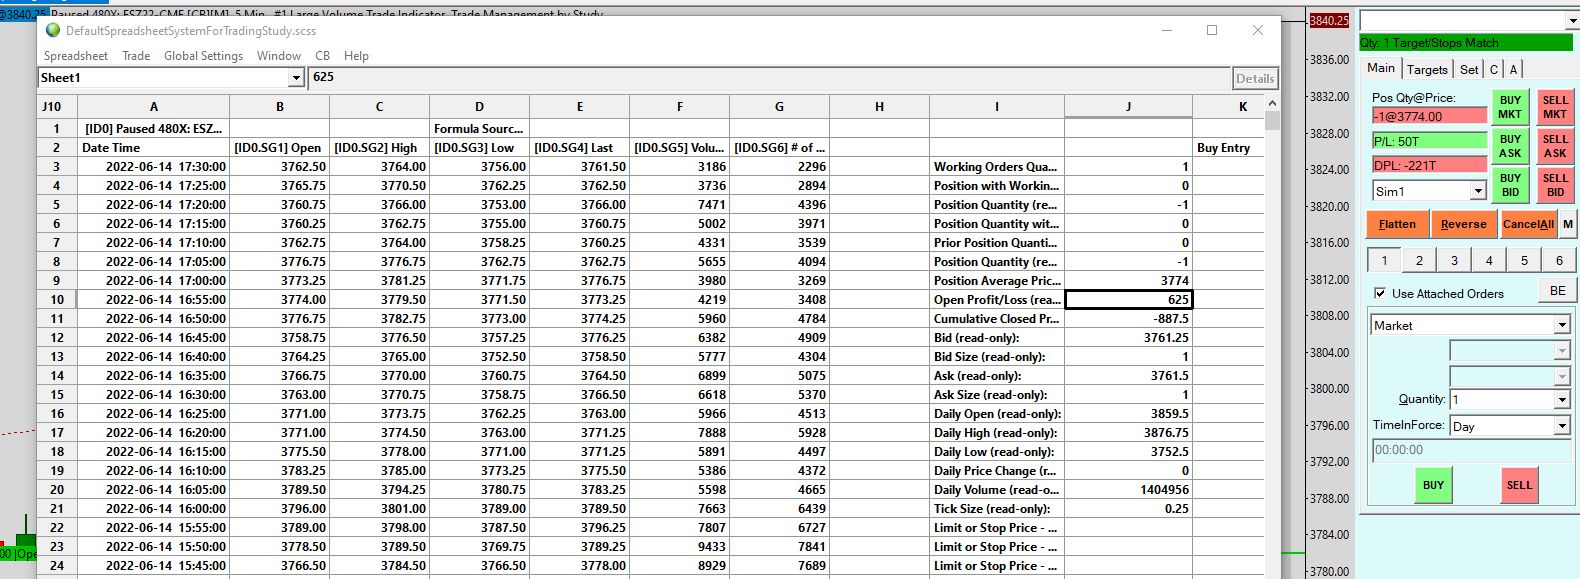Open the Spreadsheet menu

[x=76, y=56]
